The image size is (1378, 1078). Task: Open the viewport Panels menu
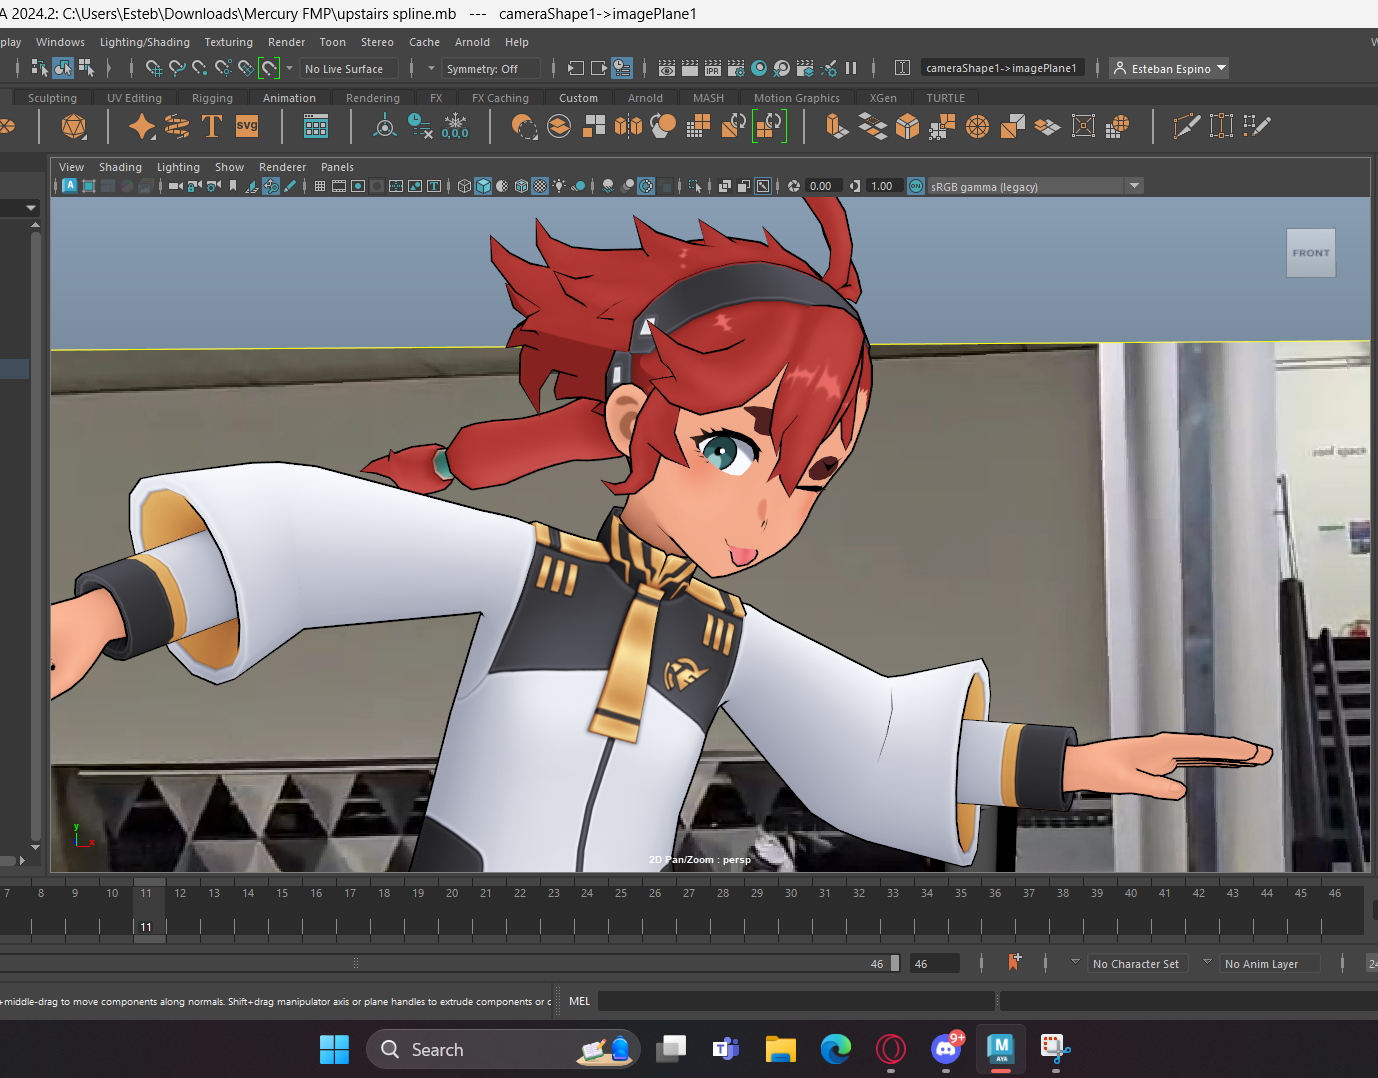point(337,167)
